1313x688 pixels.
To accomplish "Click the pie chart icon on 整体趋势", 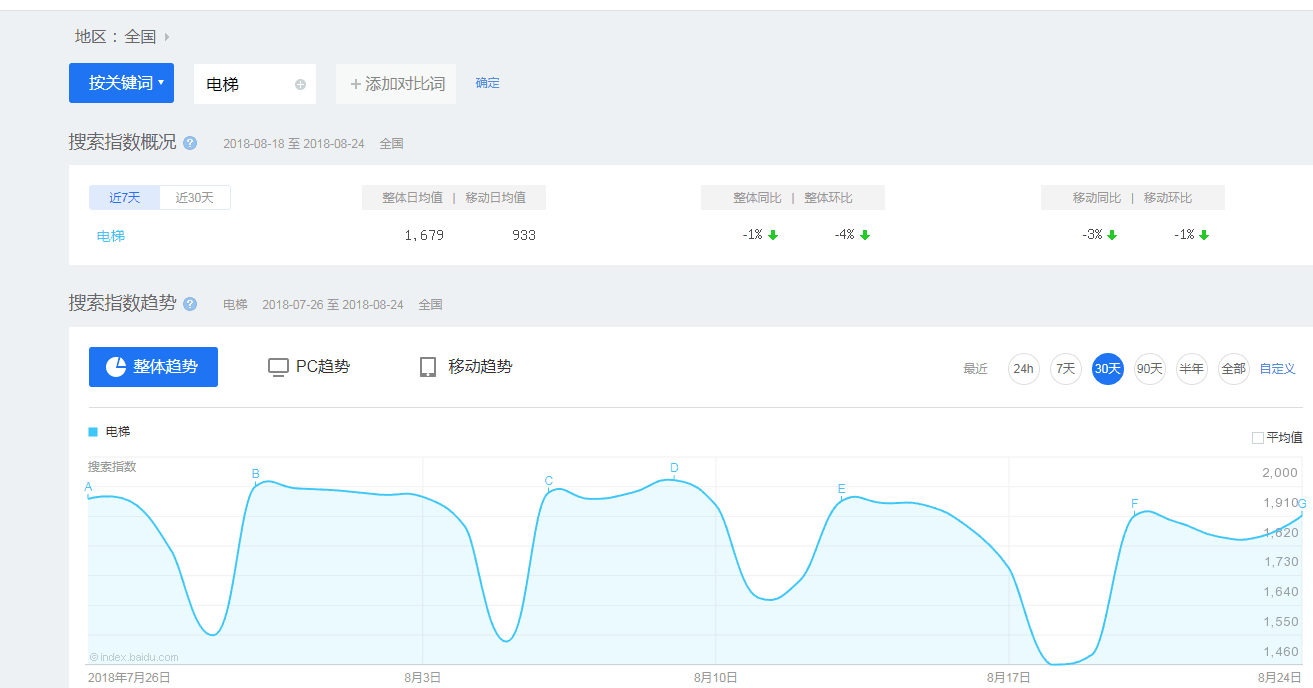I will (116, 367).
